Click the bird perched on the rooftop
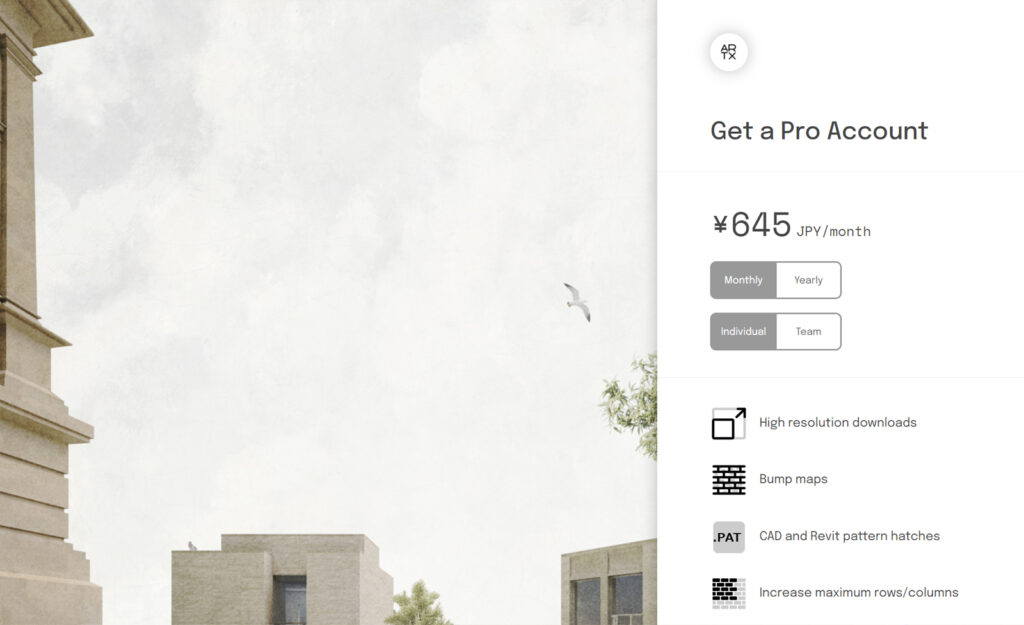This screenshot has width=1024, height=625. 192,545
